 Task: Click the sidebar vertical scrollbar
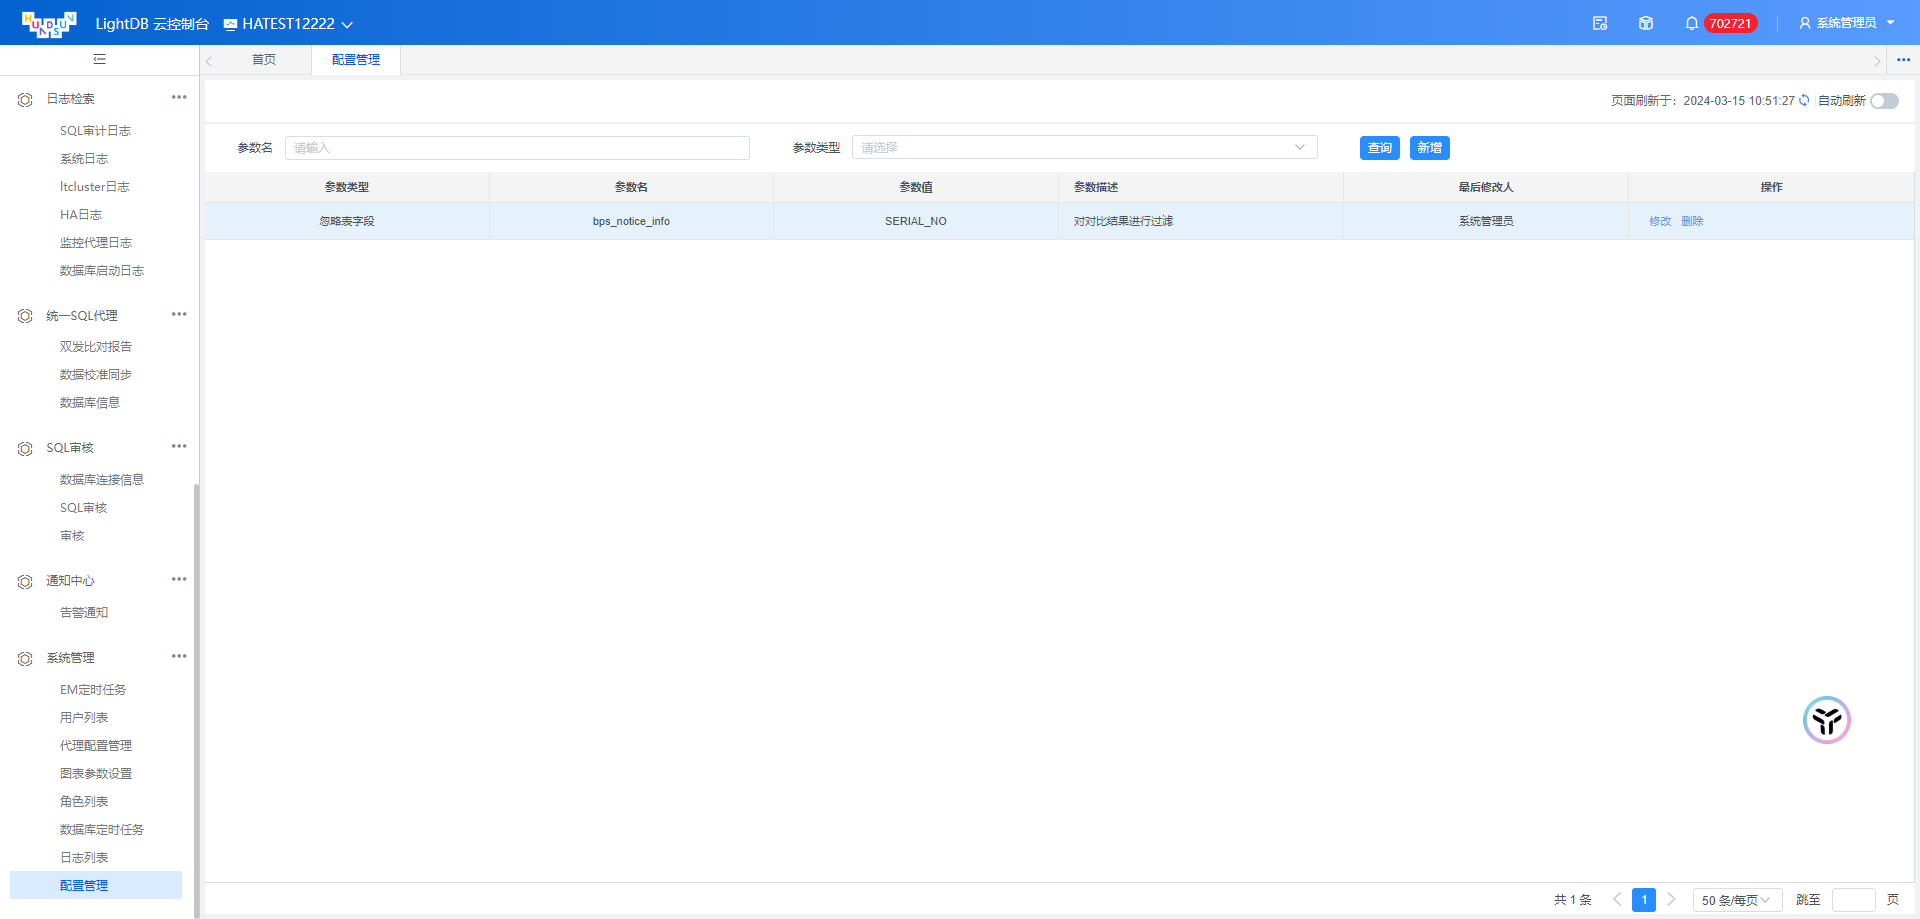click(x=196, y=700)
